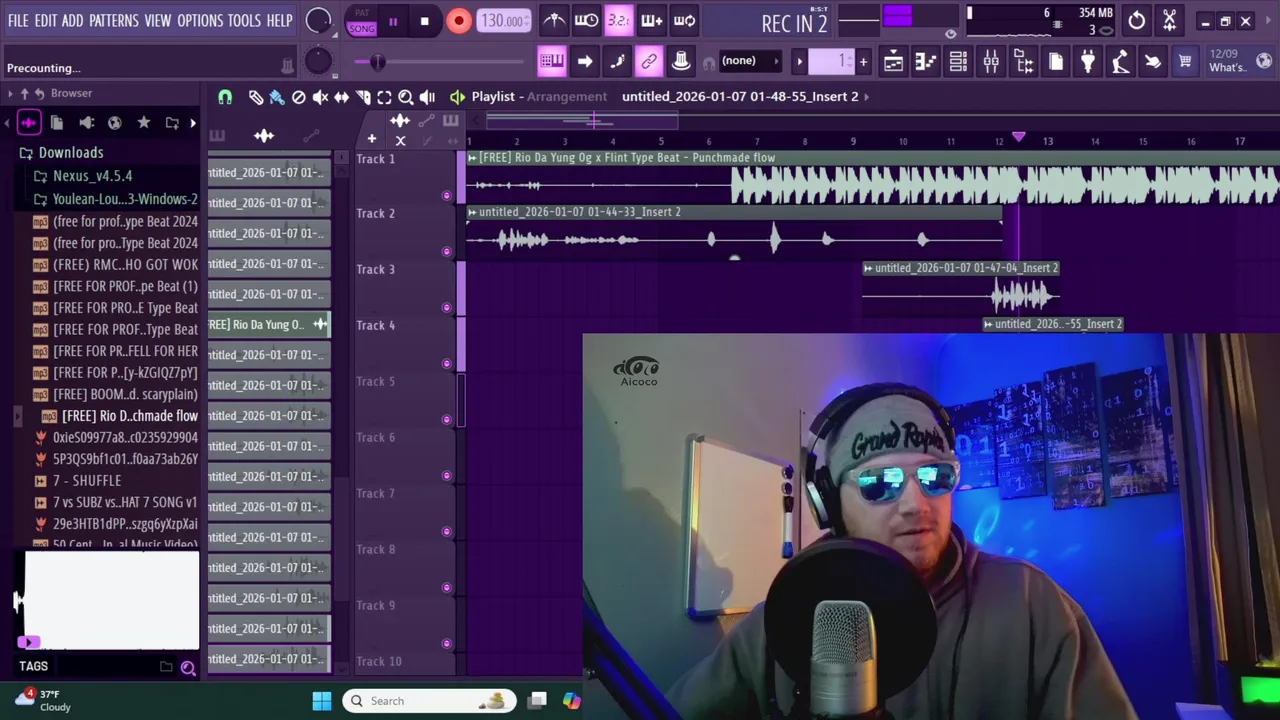Viewport: 1280px width, 720px height.
Task: Select the Playback speaker tool in playlist
Action: (x=427, y=97)
